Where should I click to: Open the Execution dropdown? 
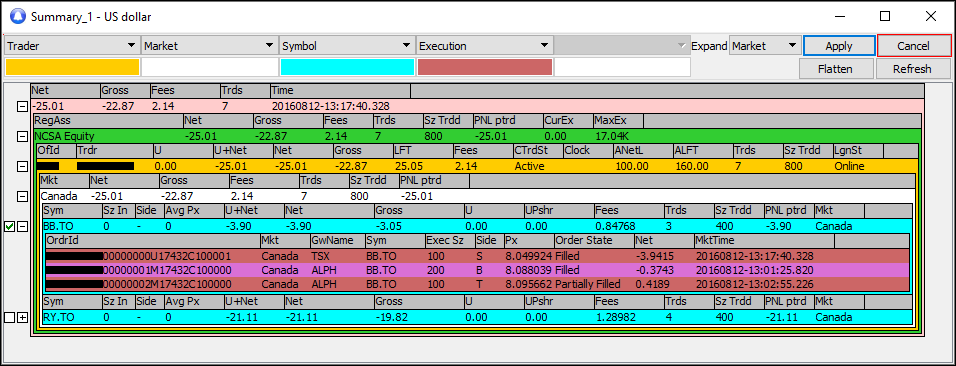pyautogui.click(x=484, y=46)
